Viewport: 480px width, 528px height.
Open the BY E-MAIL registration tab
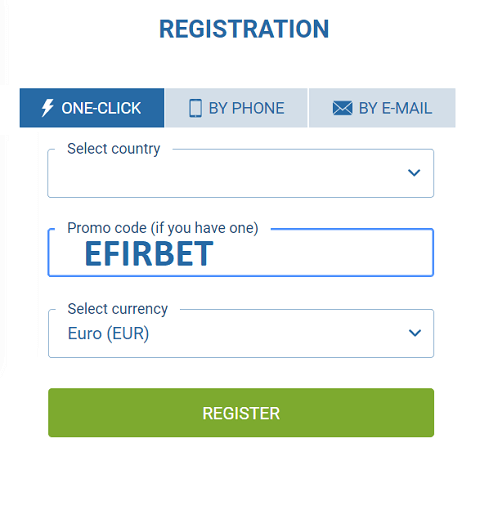(382, 108)
